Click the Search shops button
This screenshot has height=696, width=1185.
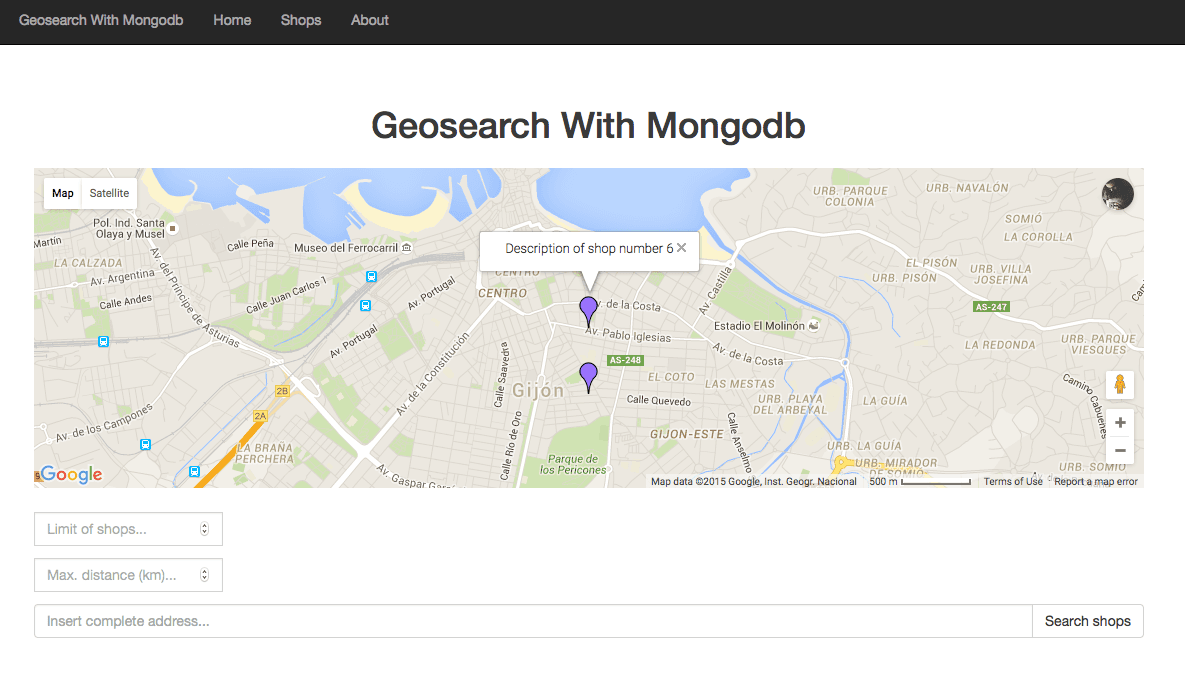click(1087, 621)
